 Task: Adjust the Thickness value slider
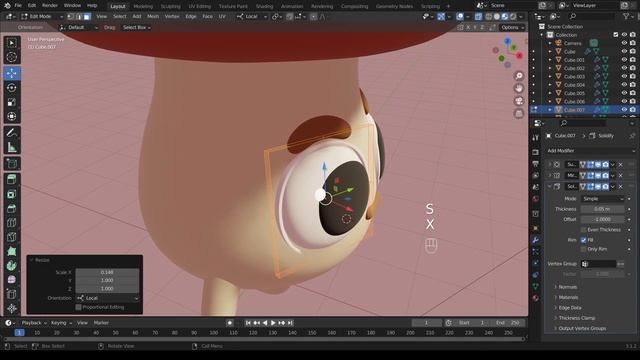602,209
